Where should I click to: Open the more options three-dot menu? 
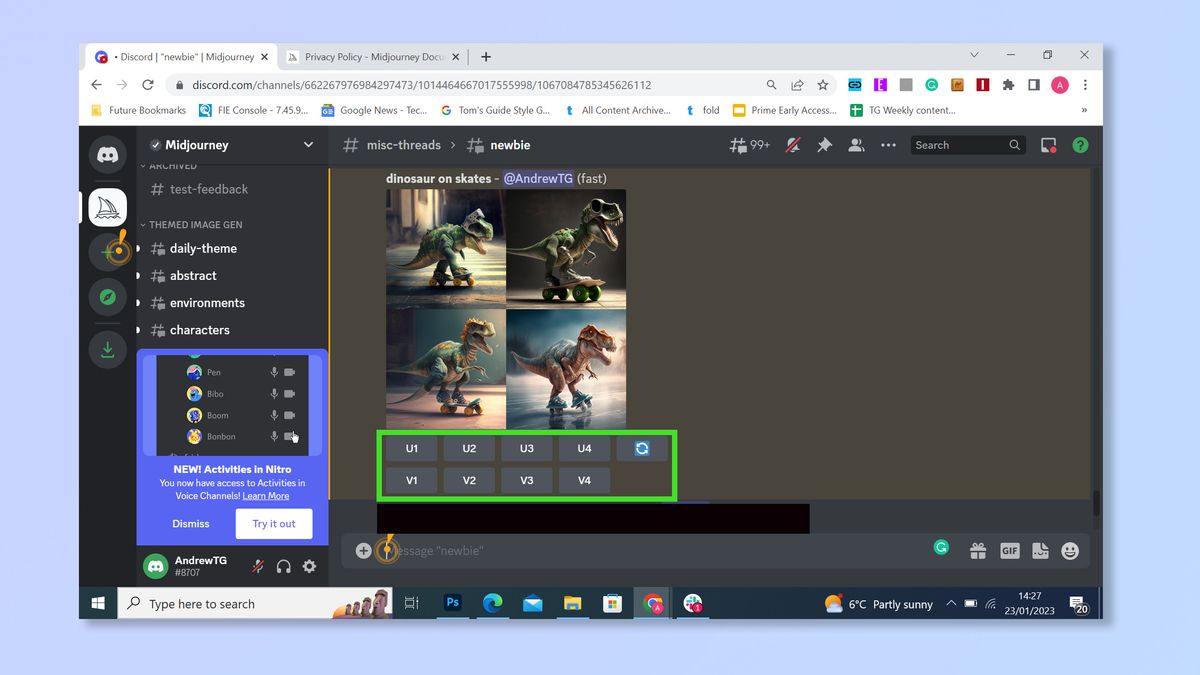click(888, 145)
